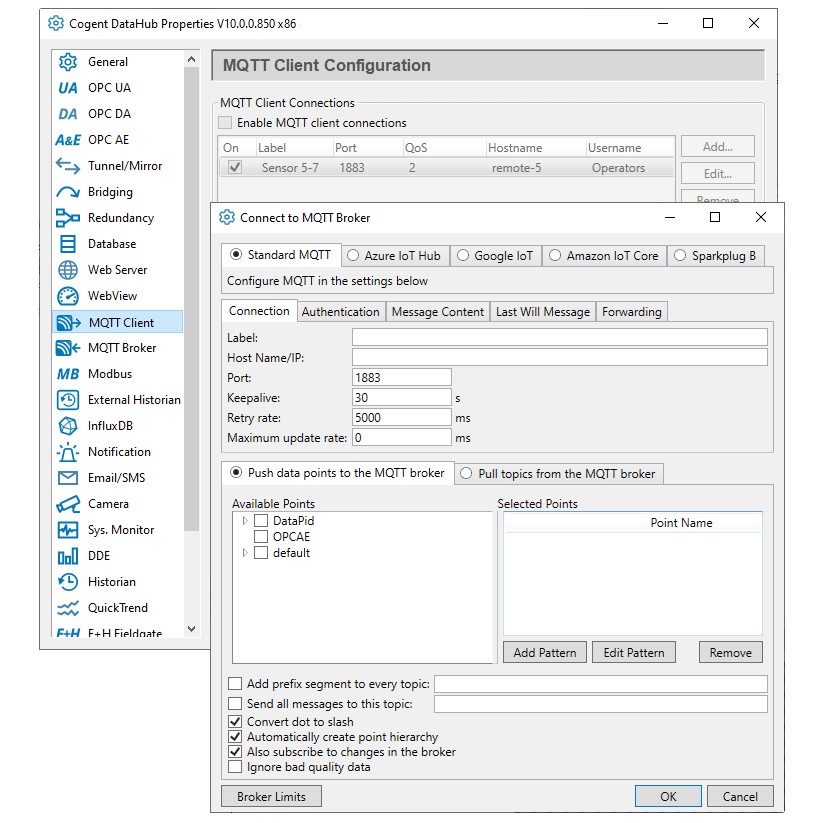Check the OPCAE points checkbox
The width and height of the screenshot is (825, 823).
click(x=261, y=537)
